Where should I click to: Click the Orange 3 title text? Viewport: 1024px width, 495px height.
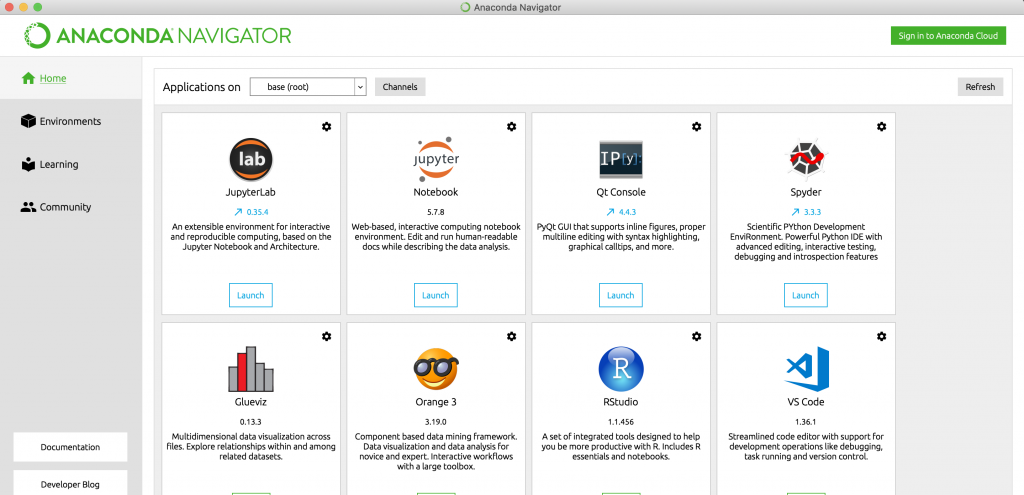coord(436,402)
